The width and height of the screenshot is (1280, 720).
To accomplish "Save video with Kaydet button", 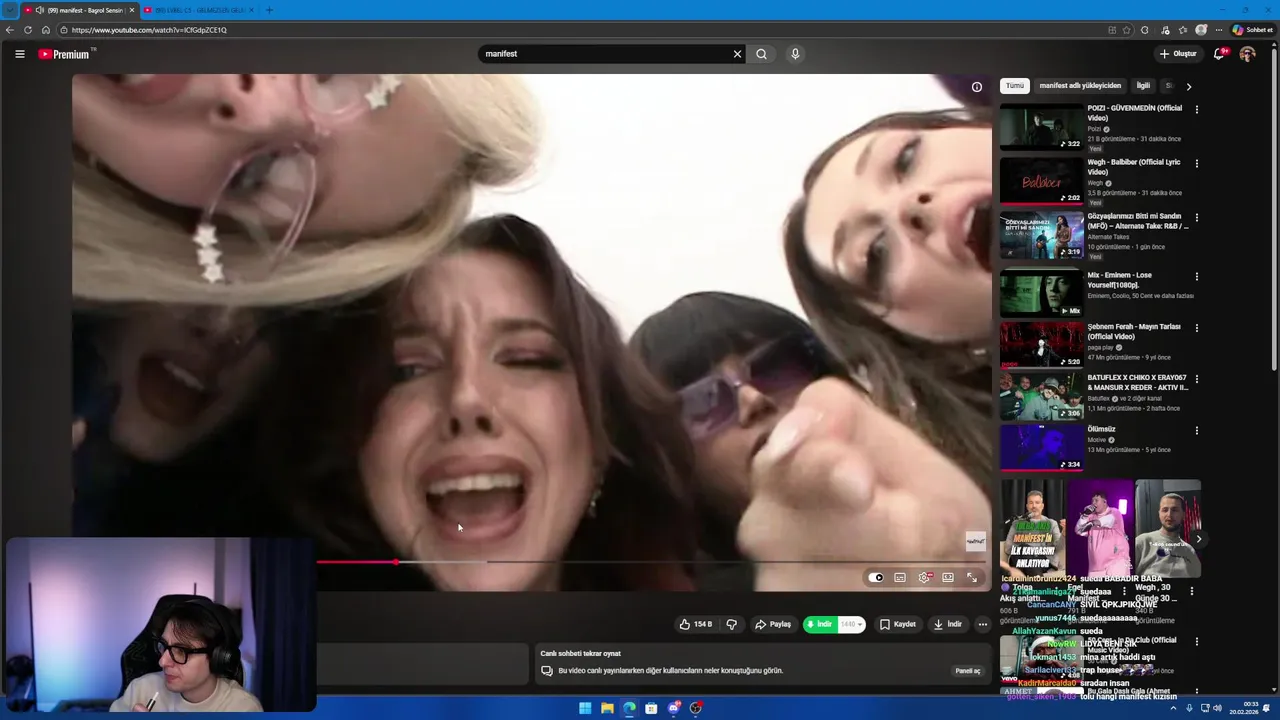I will tap(898, 624).
